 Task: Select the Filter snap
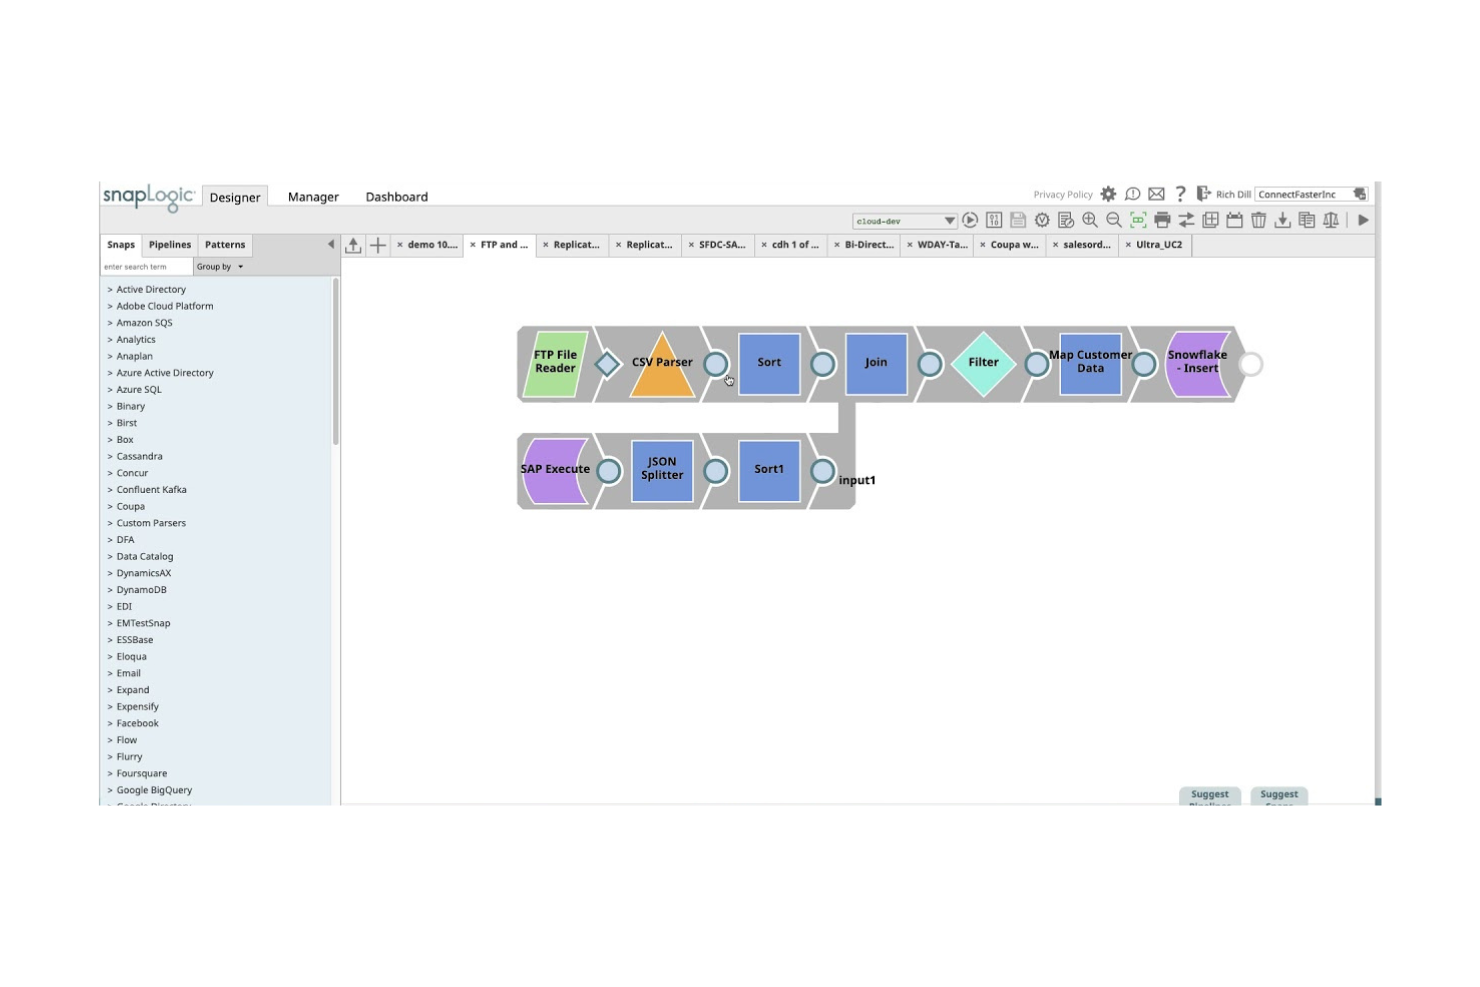(983, 364)
